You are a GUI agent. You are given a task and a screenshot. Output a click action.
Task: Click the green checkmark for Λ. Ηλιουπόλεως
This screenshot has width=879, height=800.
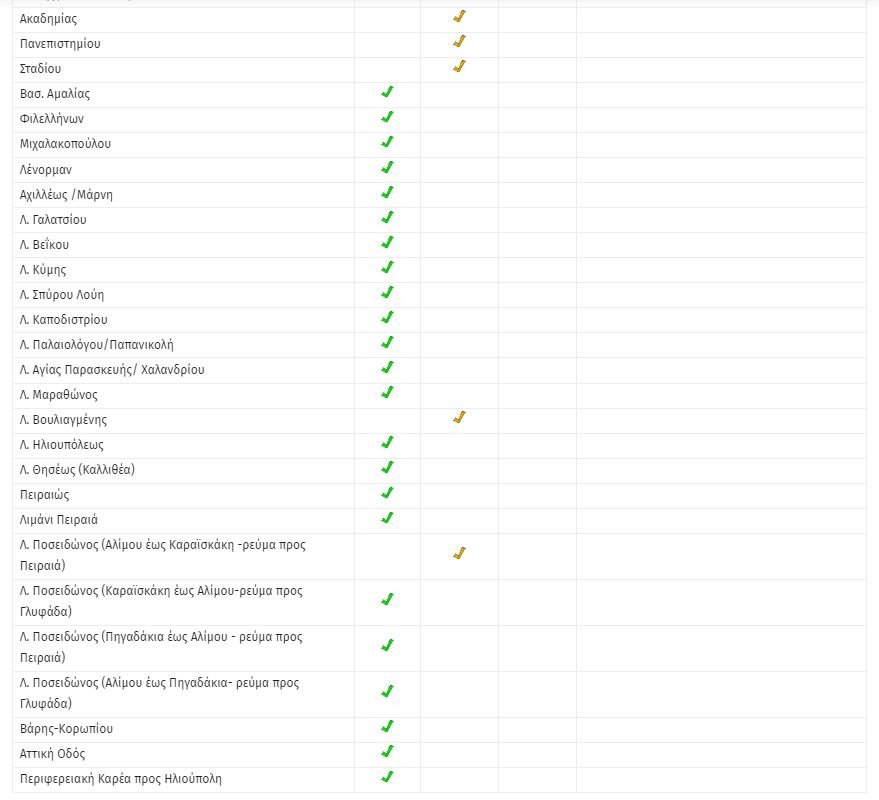click(387, 443)
